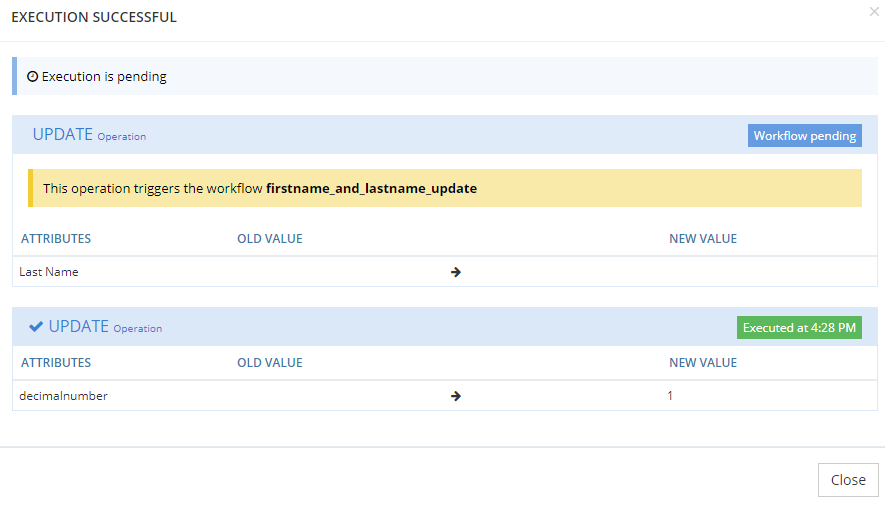885x508 pixels.
Task: Click the arrow icon in Last Name row
Action: click(x=456, y=272)
